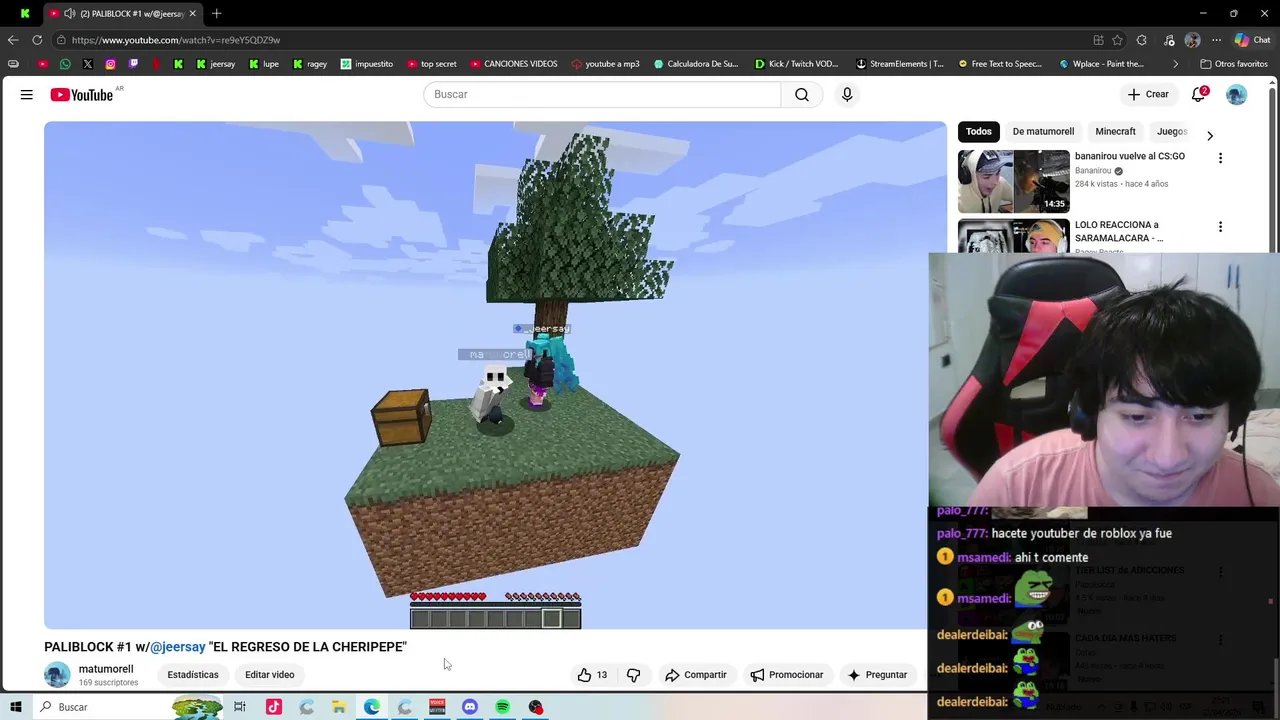Expand hidden bookmarks with the chevron
The width and height of the screenshot is (1280, 720).
(x=1175, y=64)
